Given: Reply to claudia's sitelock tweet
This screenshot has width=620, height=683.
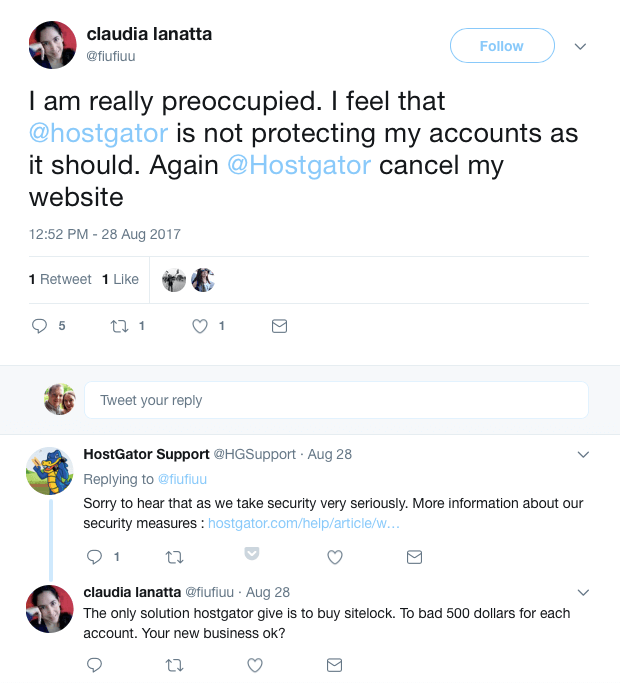Looking at the screenshot, I should coord(95,665).
